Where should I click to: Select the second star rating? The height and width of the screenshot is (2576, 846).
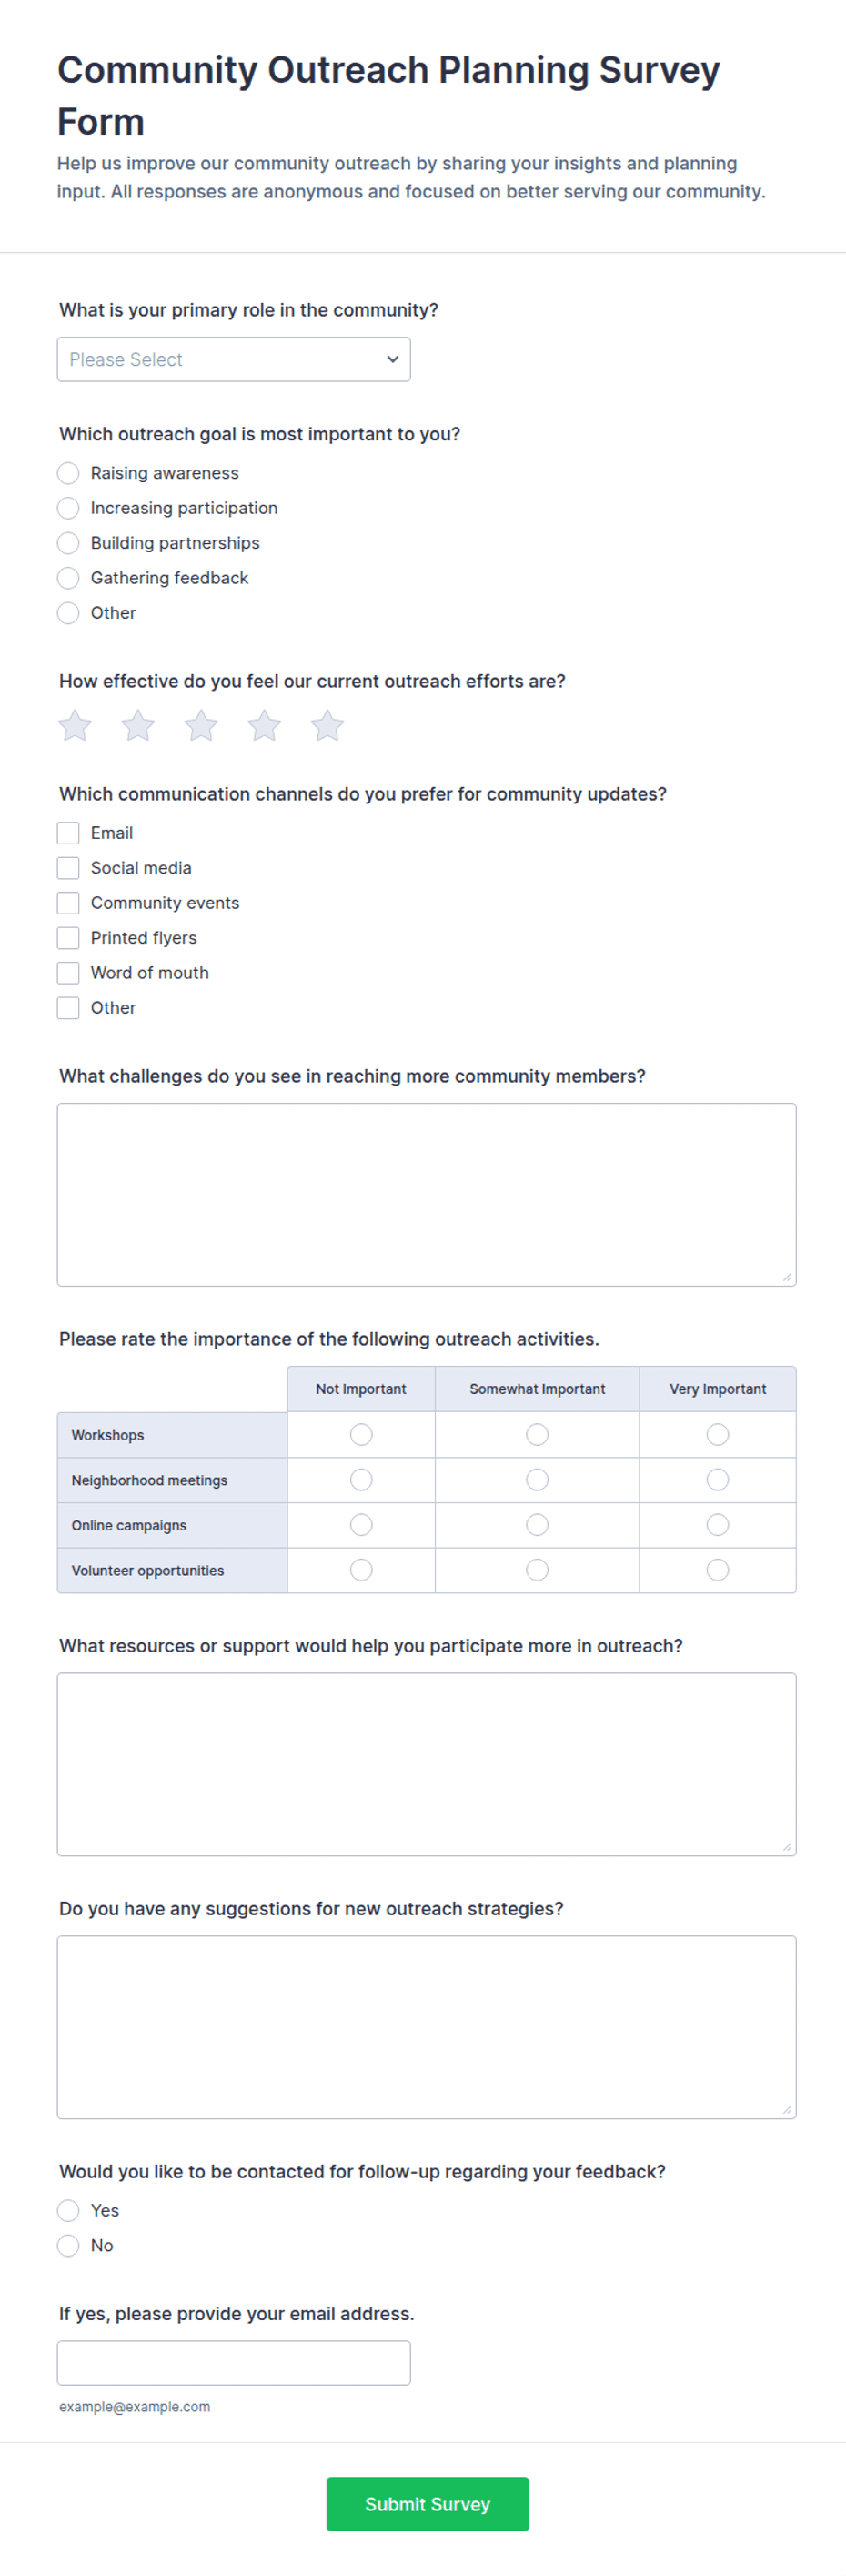[x=138, y=725]
